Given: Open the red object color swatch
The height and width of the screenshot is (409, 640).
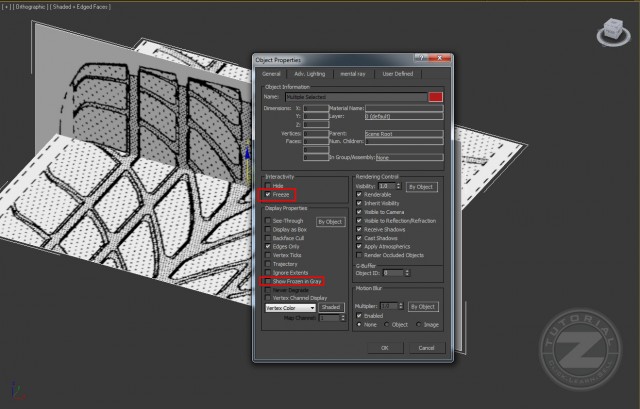Looking at the screenshot, I should click(436, 97).
